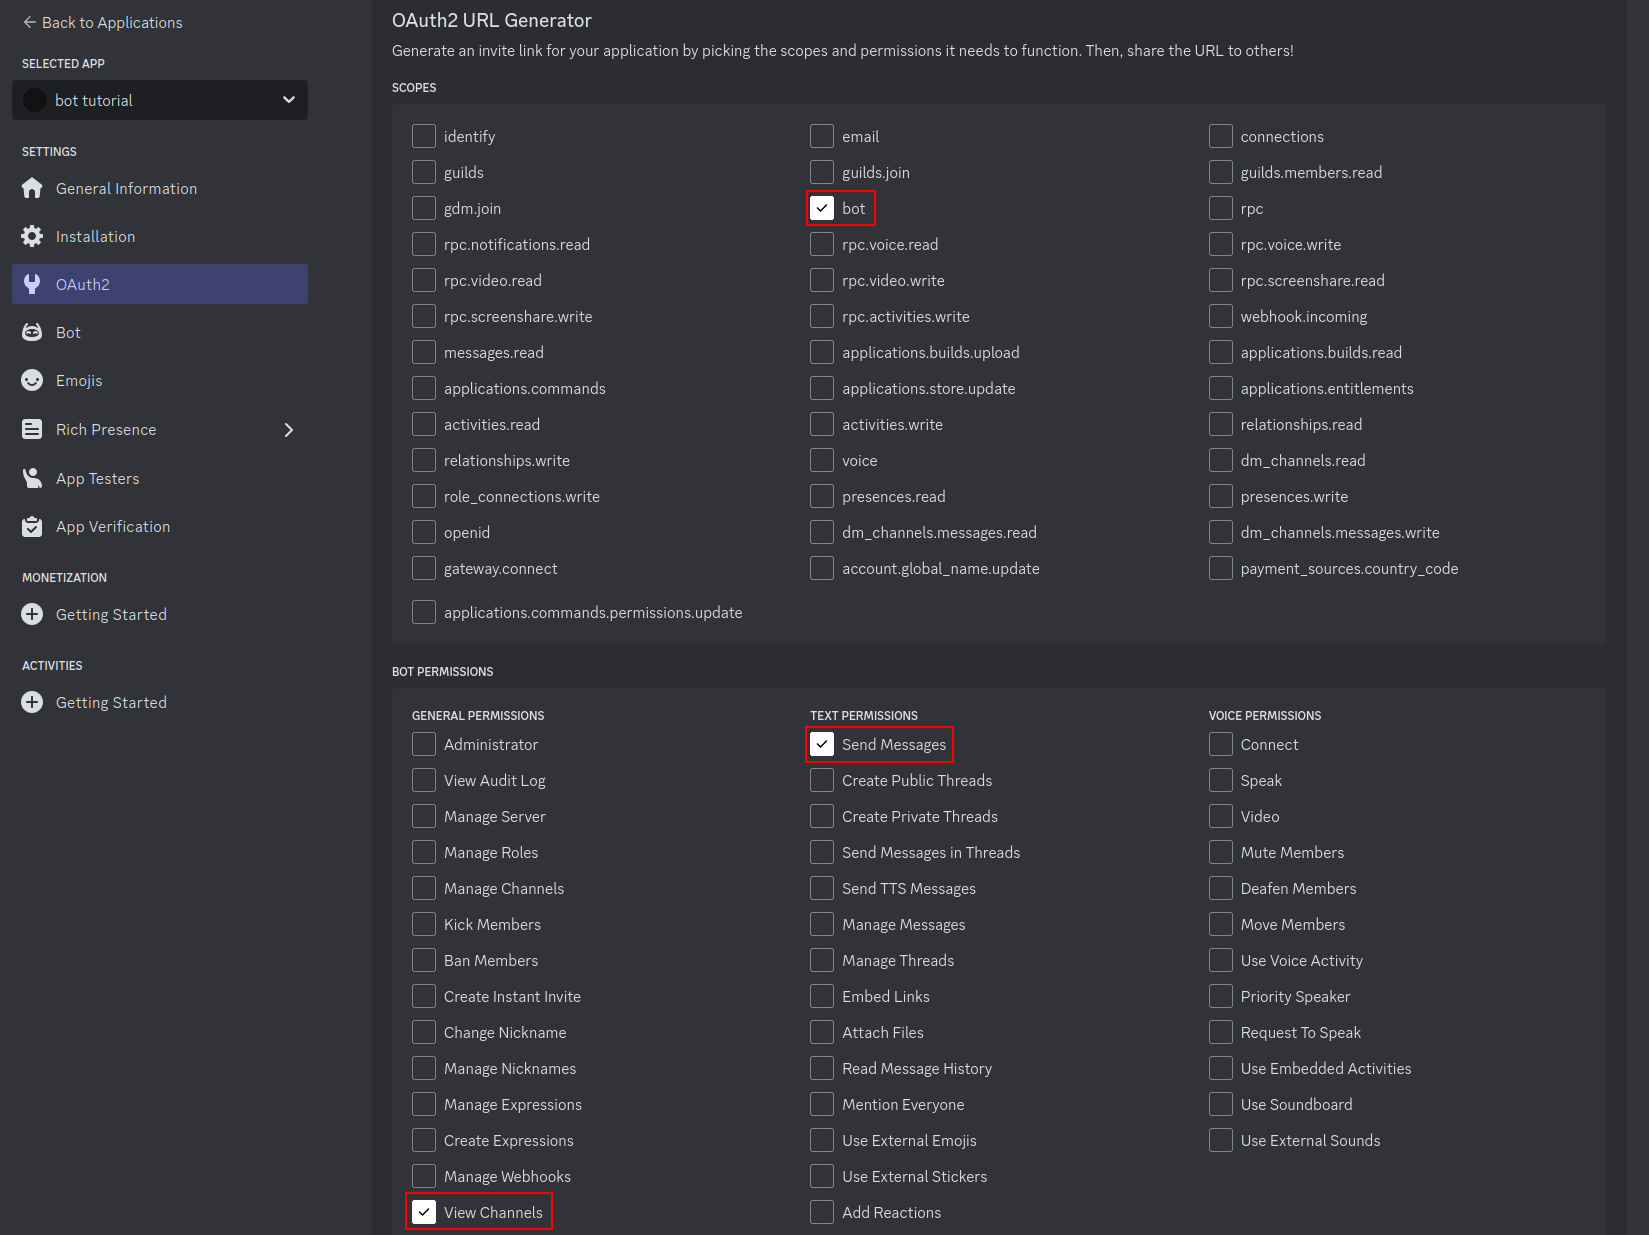
Task: Click the Rich Presence document icon
Action: [x=32, y=429]
